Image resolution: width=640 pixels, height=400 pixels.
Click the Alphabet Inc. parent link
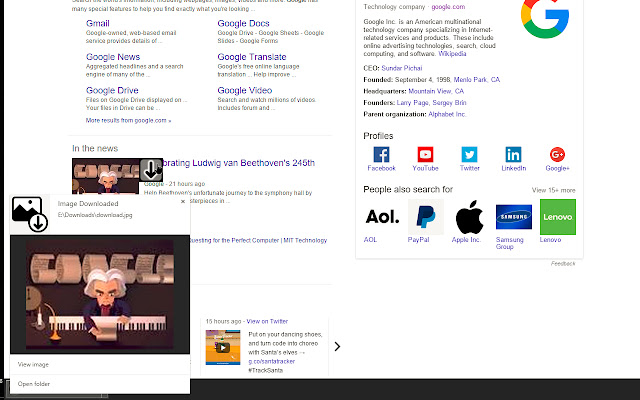point(447,114)
